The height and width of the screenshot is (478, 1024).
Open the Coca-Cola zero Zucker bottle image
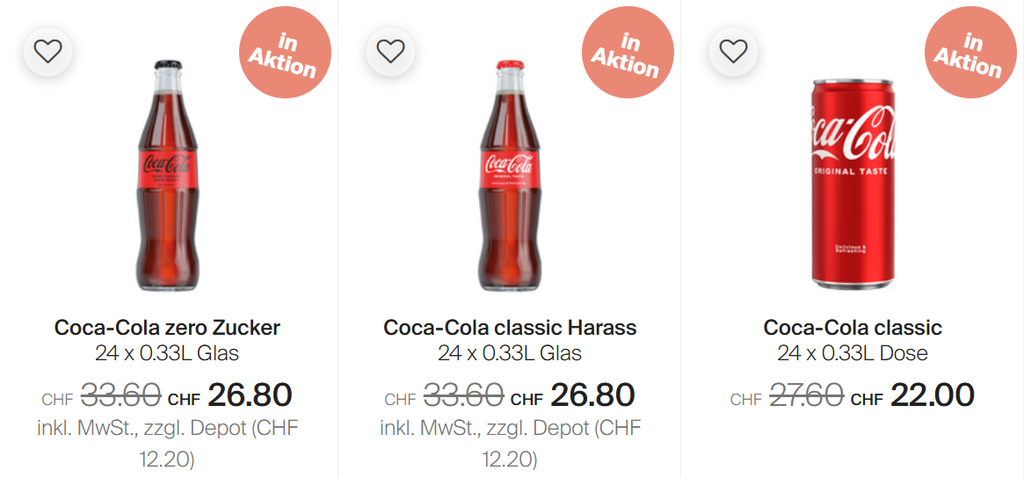(x=166, y=175)
